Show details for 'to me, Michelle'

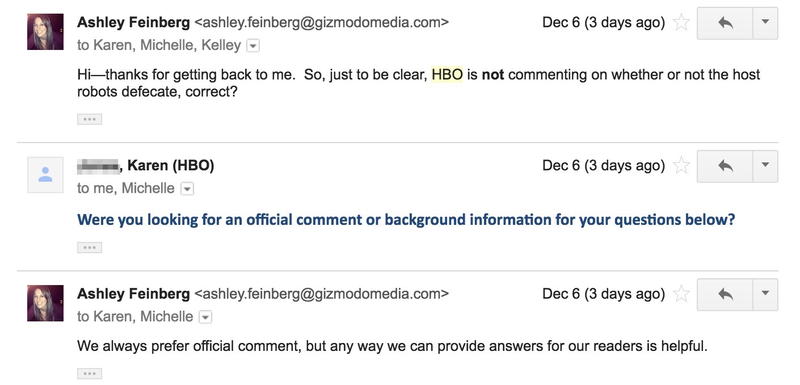click(187, 189)
